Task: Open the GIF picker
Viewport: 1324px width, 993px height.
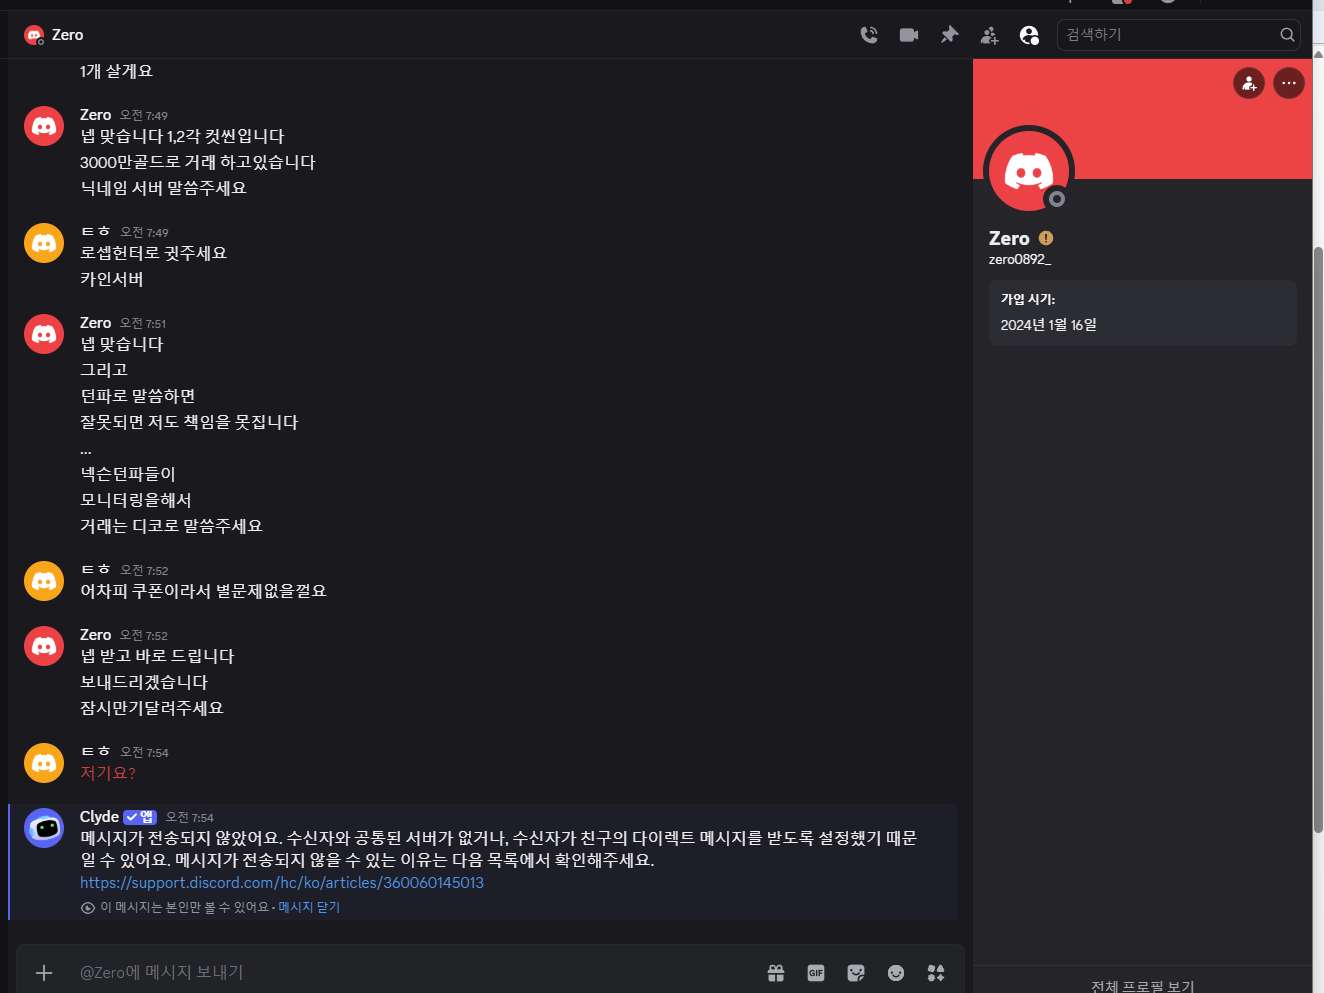Action: (x=816, y=973)
